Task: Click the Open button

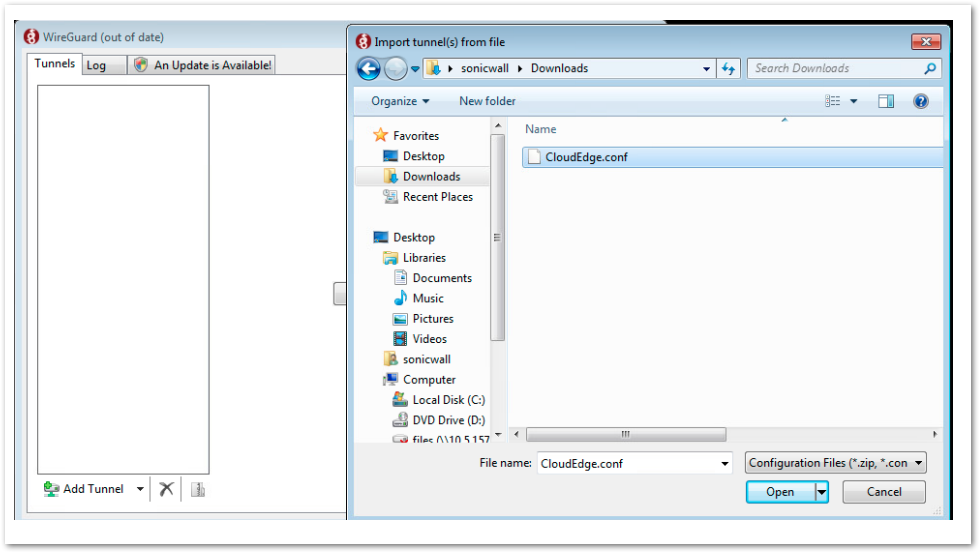Action: click(780, 492)
